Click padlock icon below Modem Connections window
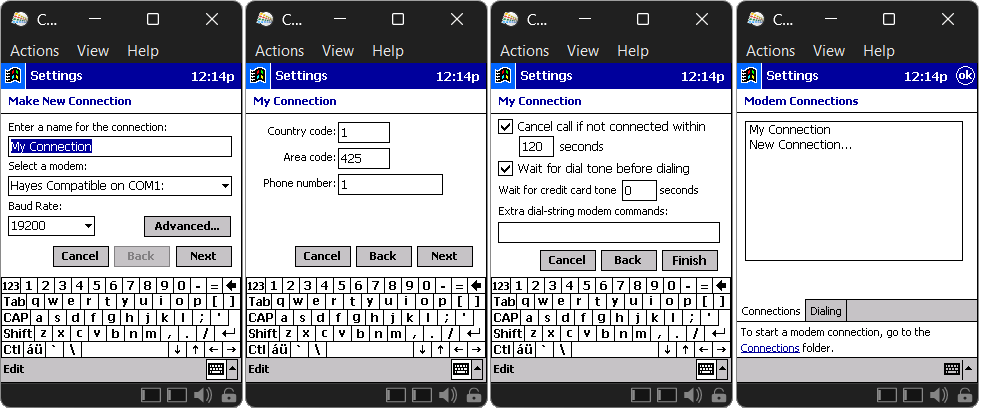The width and height of the screenshot is (981, 411). (x=965, y=395)
